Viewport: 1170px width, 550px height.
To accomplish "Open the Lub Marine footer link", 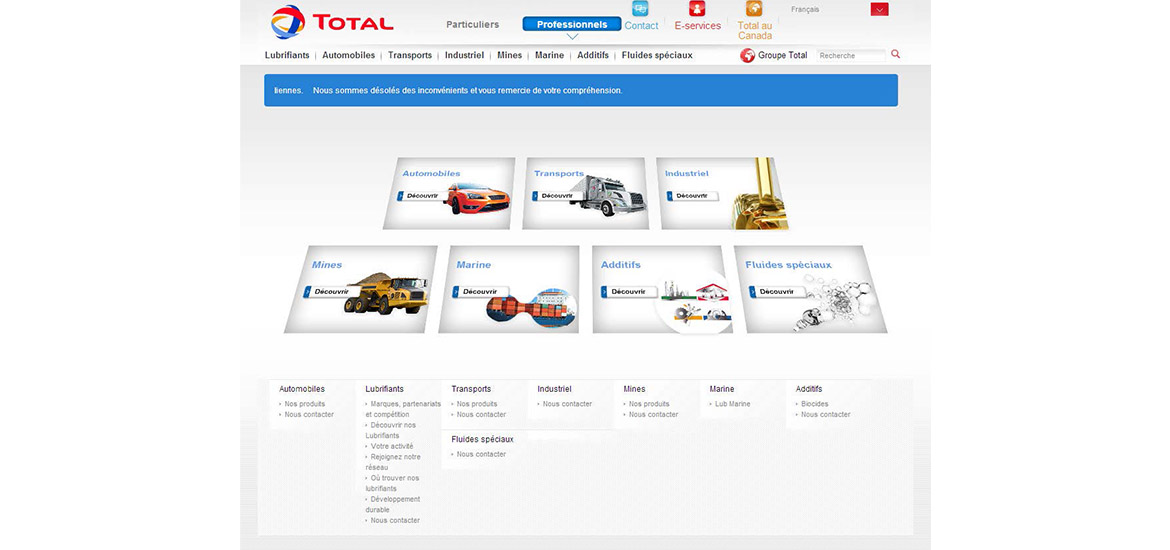I will (732, 404).
